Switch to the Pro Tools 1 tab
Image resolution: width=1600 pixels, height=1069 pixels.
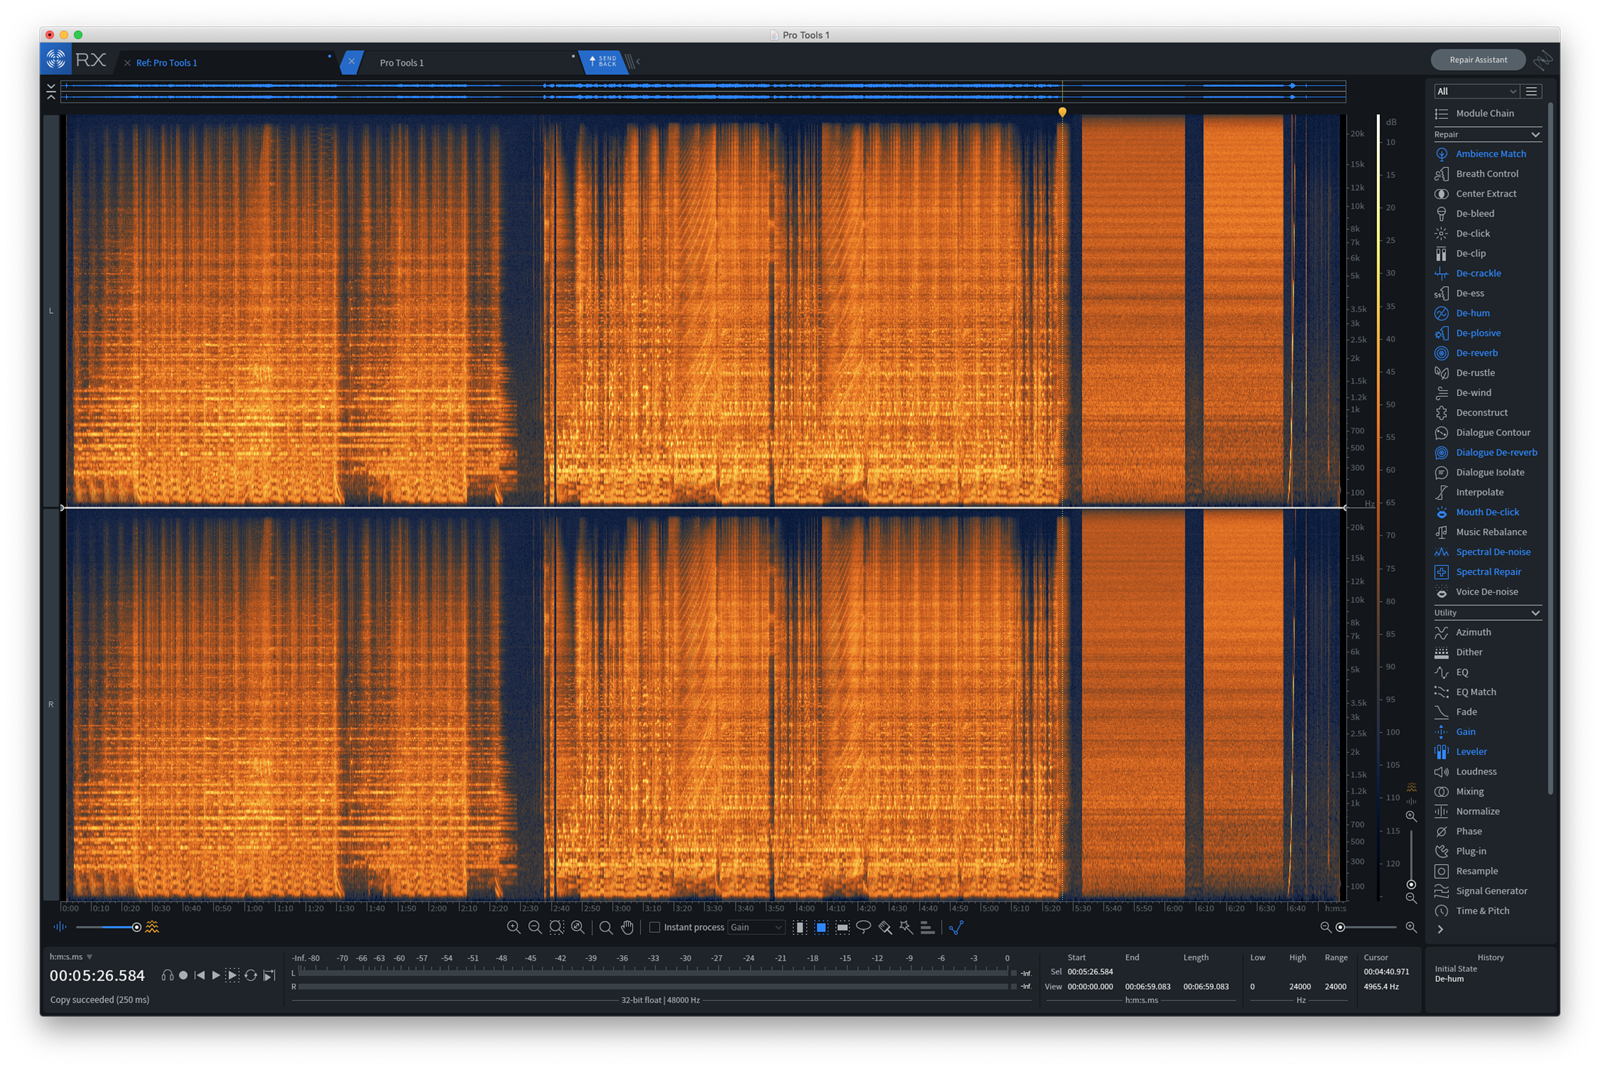click(402, 62)
